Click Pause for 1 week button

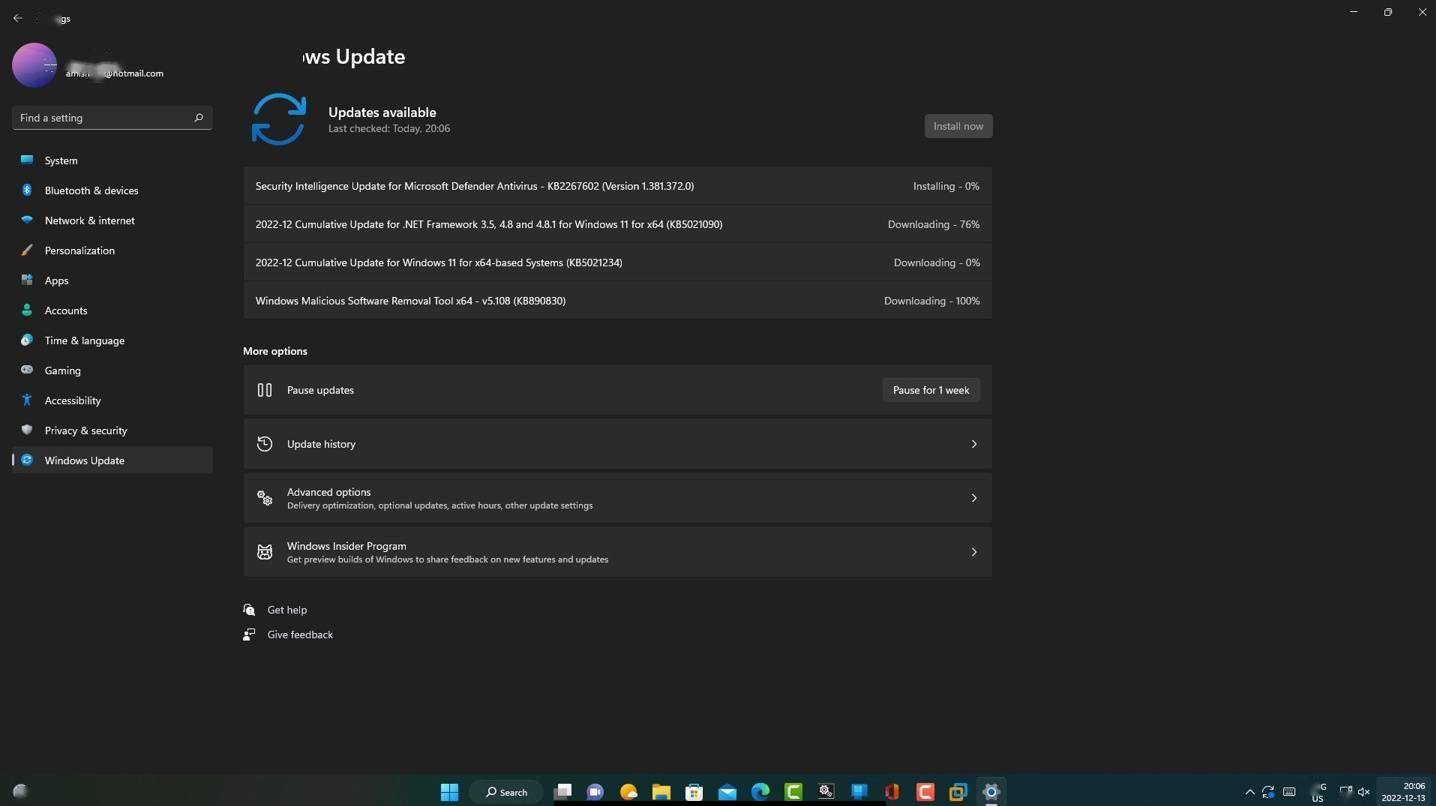[931, 390]
